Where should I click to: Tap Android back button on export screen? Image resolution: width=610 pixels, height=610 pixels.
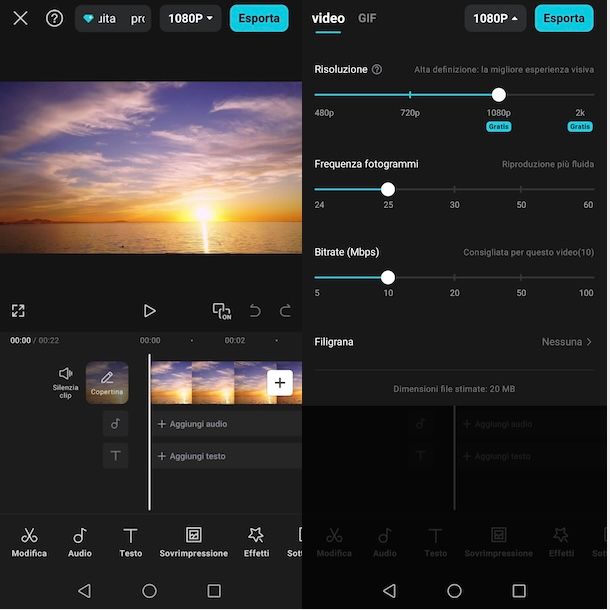click(x=389, y=591)
